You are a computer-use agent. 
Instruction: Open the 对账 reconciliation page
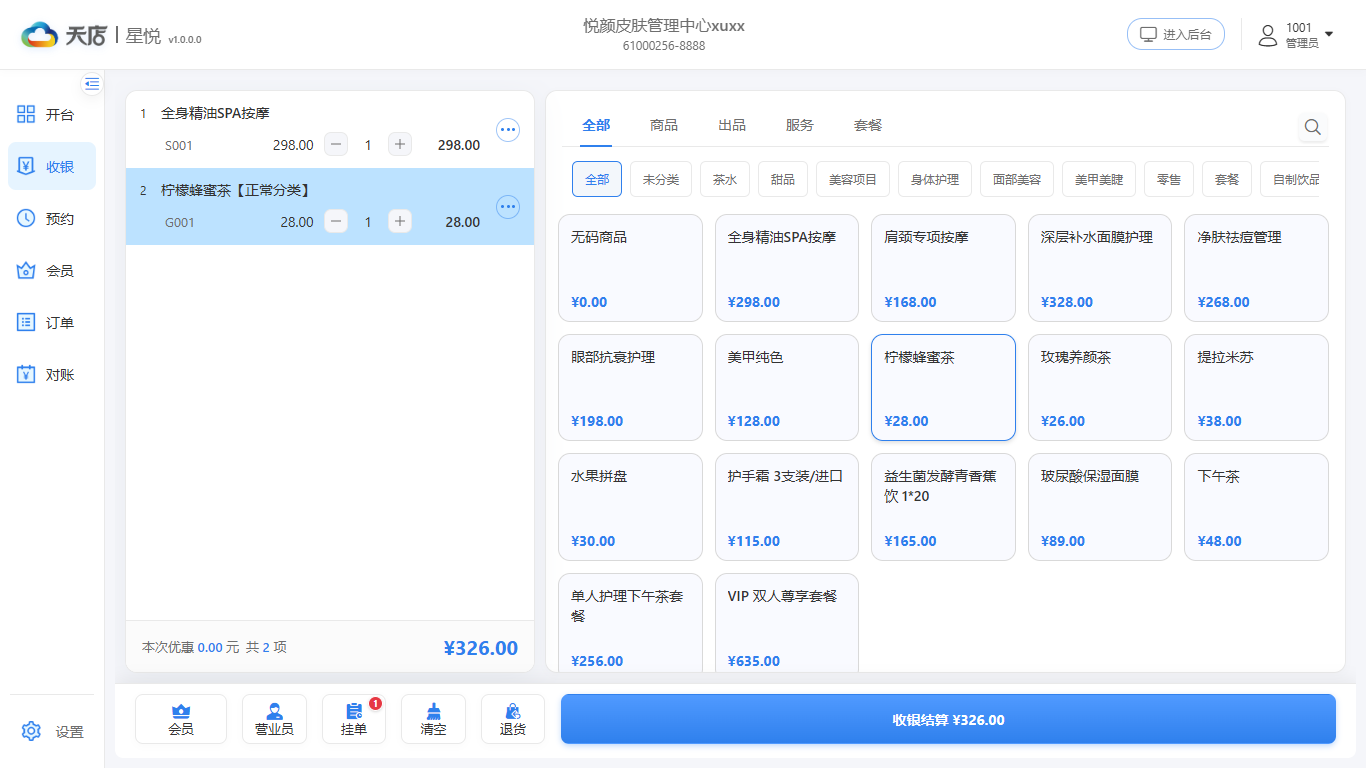pyautogui.click(x=52, y=375)
